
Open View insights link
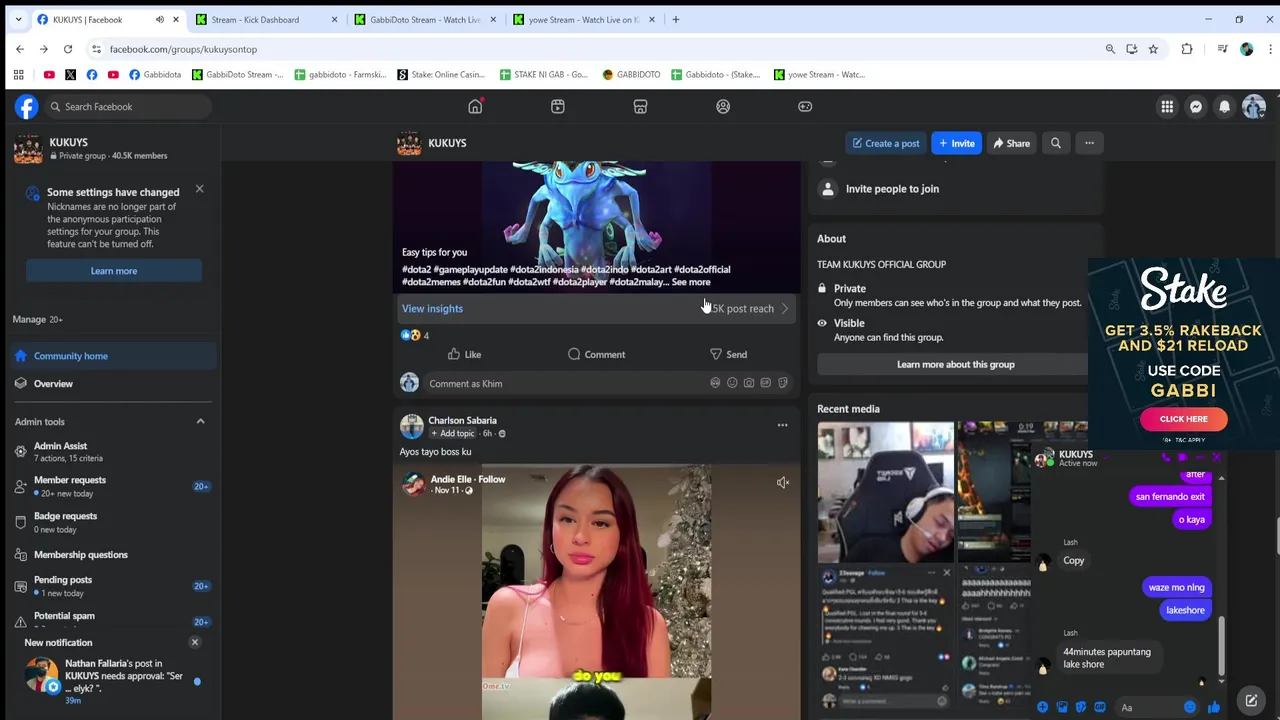point(432,308)
